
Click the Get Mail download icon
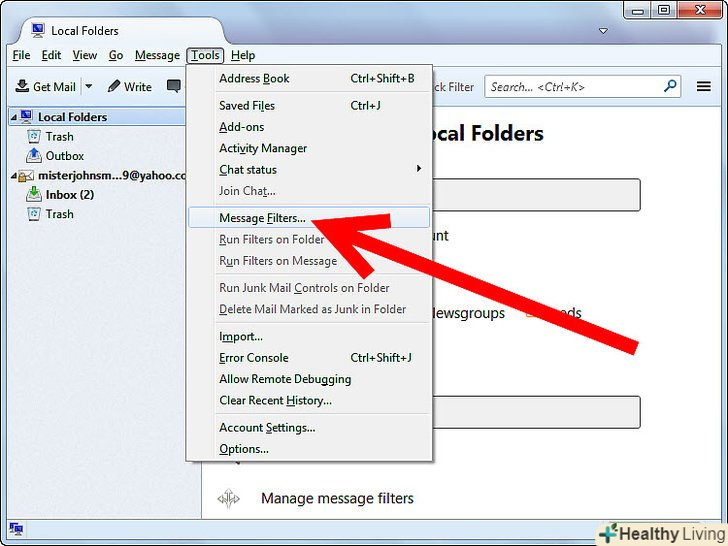[22, 86]
